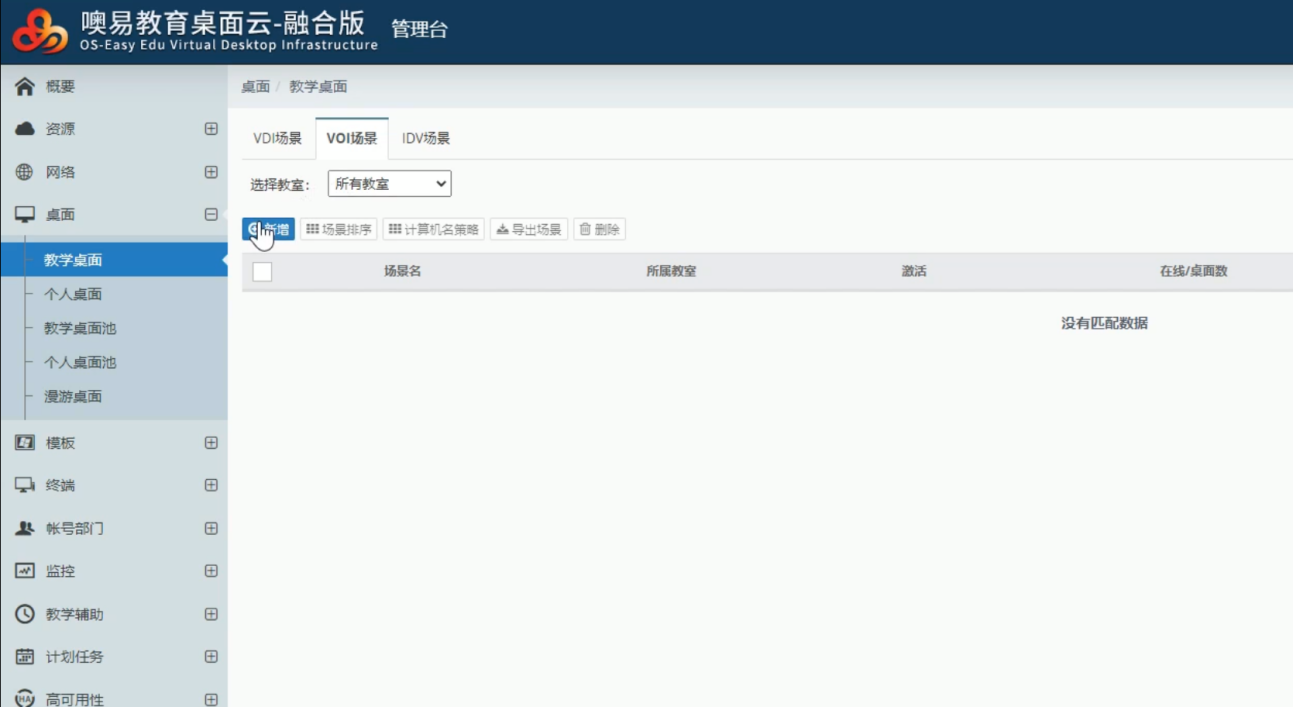This screenshot has width=1293, height=707.
Task: Click the 监控 monitor chart icon
Action: [25, 571]
